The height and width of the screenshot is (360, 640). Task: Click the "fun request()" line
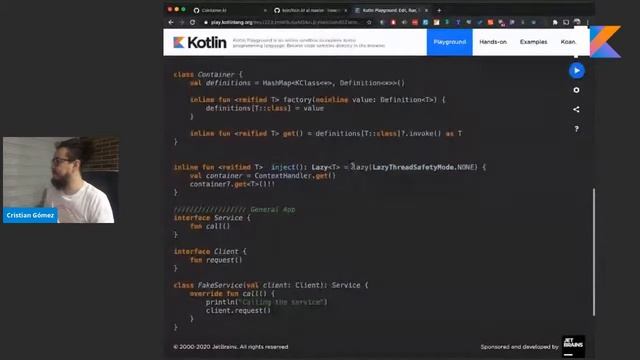[x=216, y=260]
